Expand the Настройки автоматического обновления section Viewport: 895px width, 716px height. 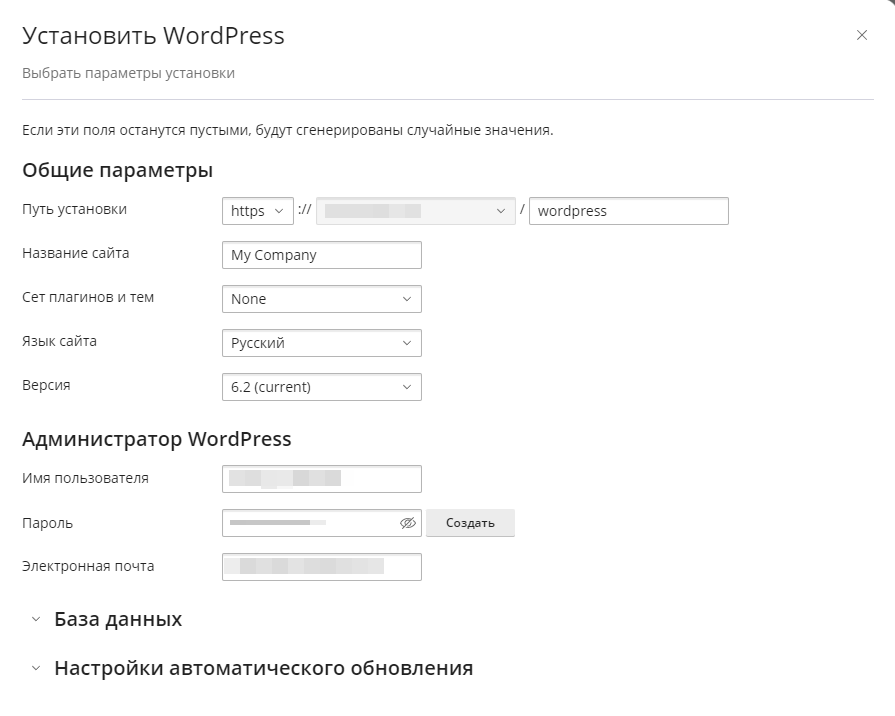tap(252, 668)
